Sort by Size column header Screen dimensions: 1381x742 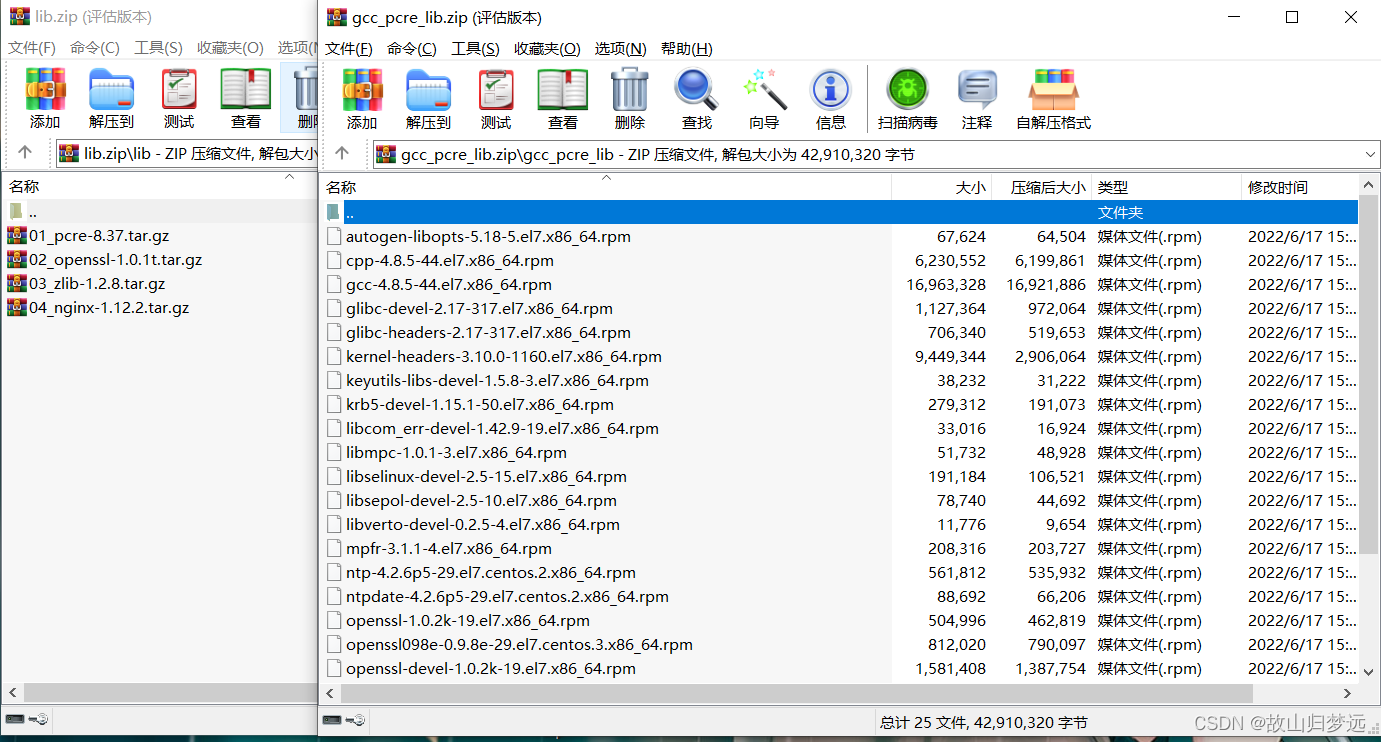[942, 187]
